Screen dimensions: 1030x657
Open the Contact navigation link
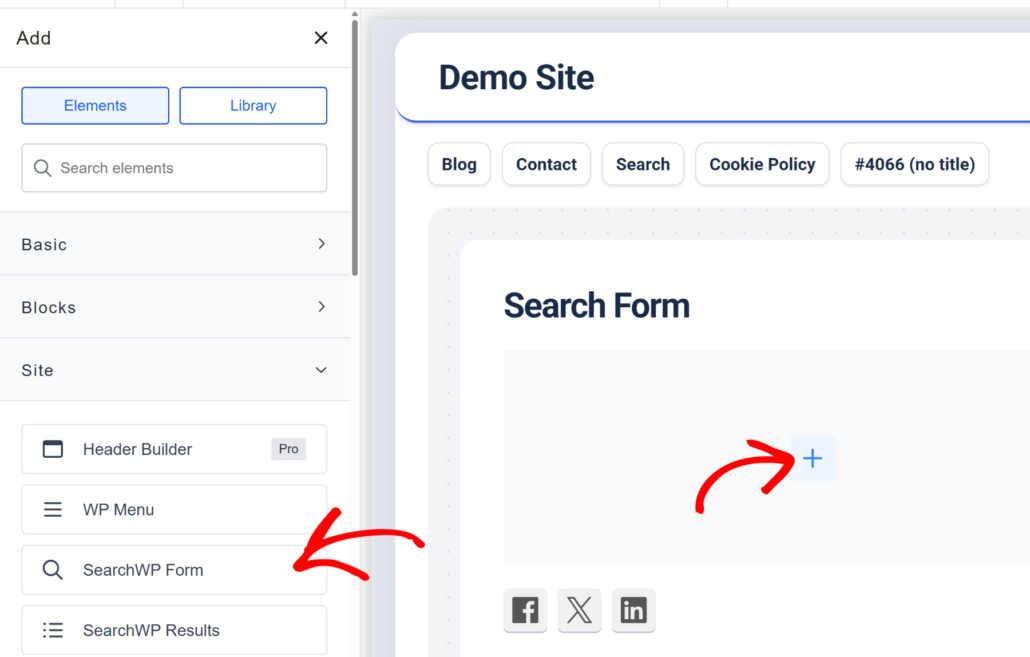tap(546, 165)
